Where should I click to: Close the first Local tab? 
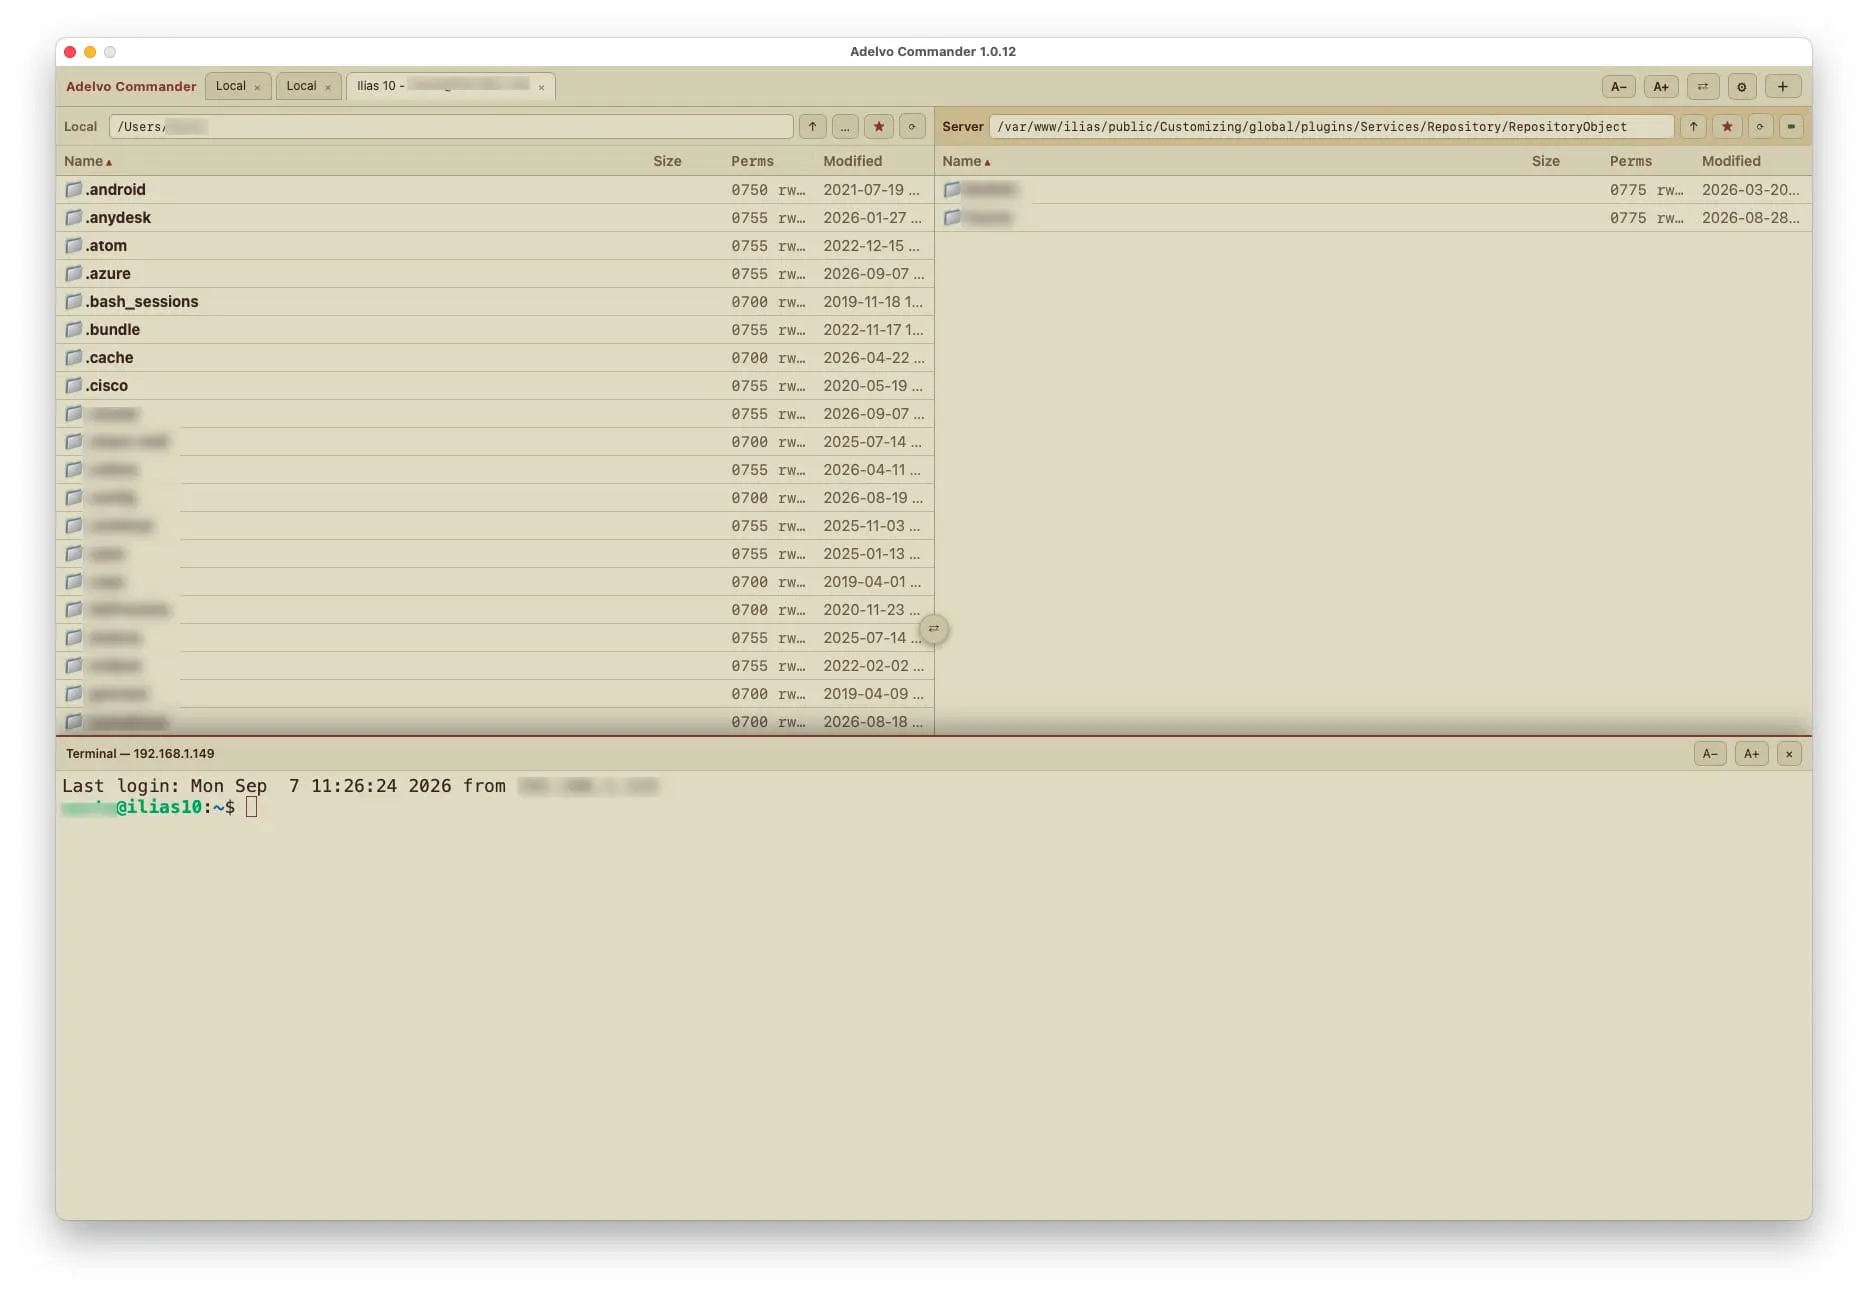(257, 88)
